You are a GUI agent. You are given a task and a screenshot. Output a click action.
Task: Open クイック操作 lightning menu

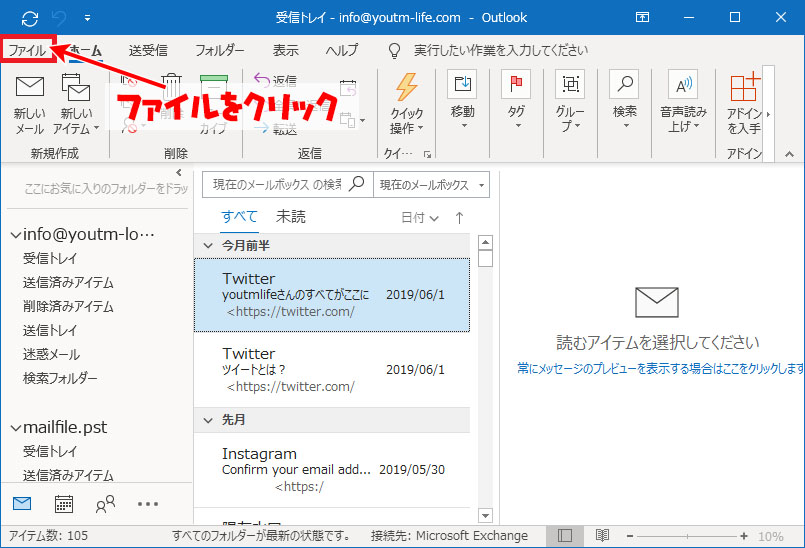coord(407,104)
